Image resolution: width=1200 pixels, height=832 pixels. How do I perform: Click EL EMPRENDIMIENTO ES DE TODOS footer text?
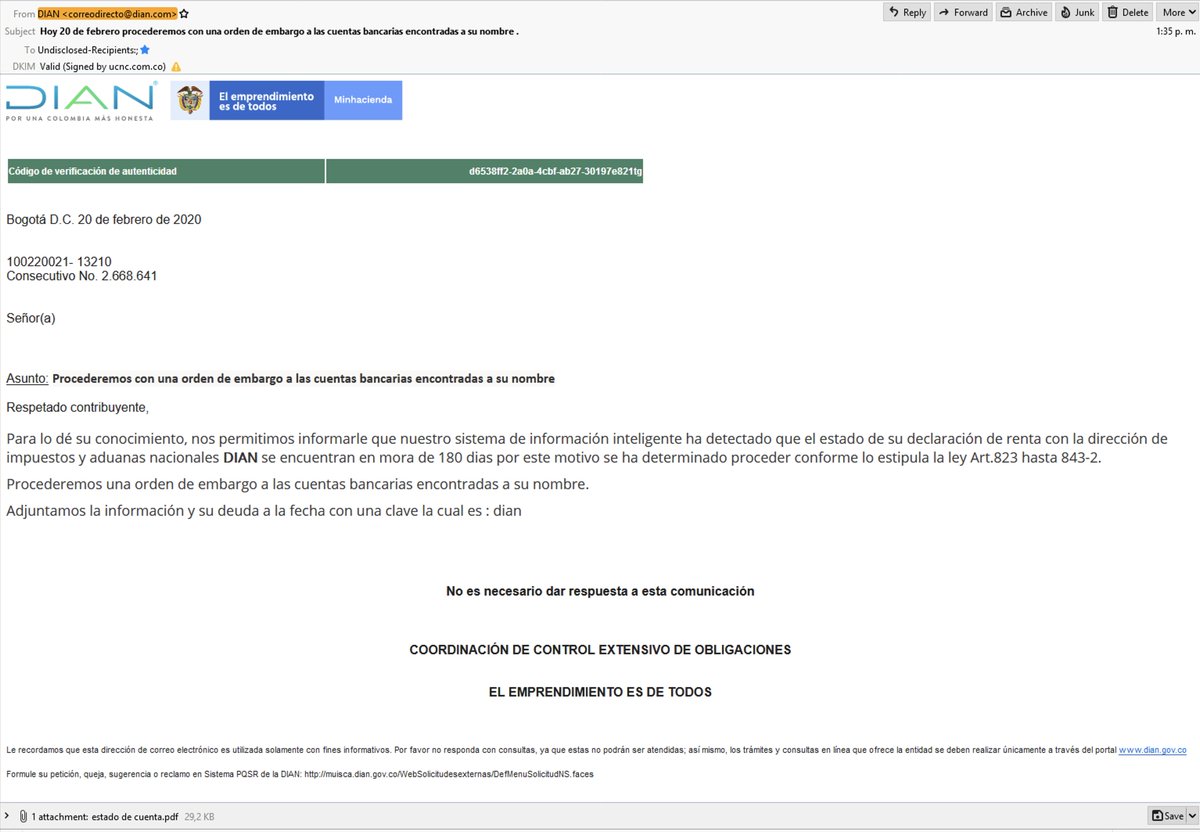[x=600, y=692]
